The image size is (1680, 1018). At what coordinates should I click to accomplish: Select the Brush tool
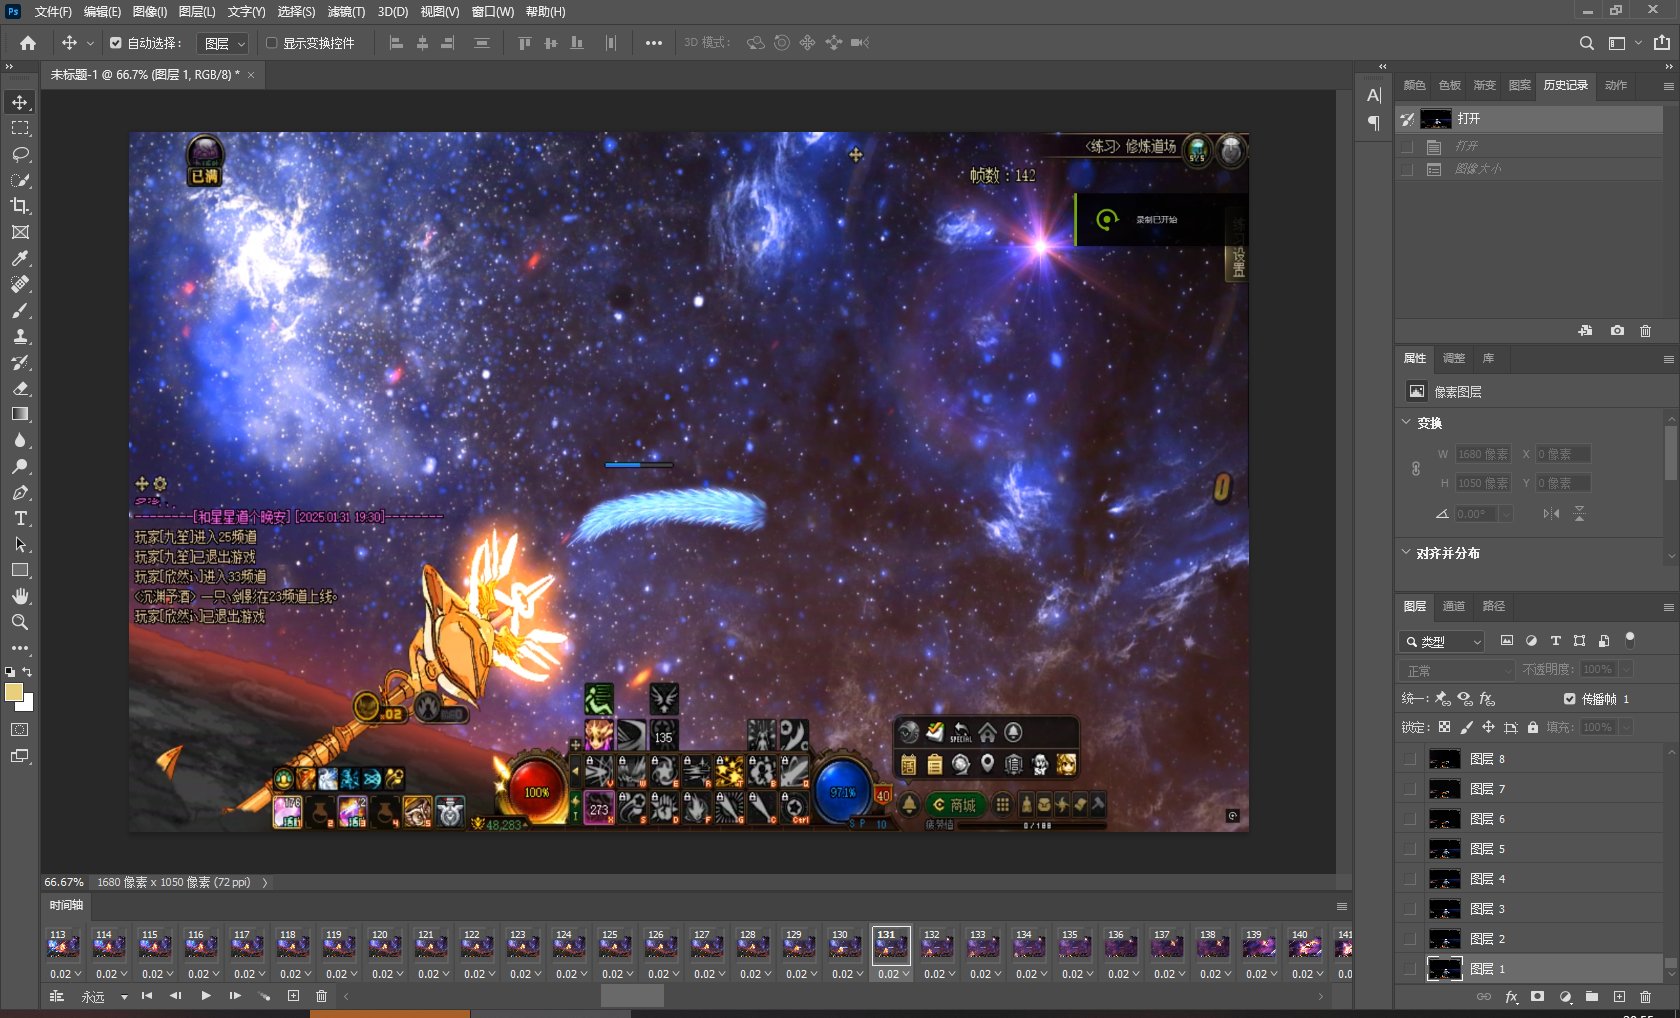coord(20,310)
